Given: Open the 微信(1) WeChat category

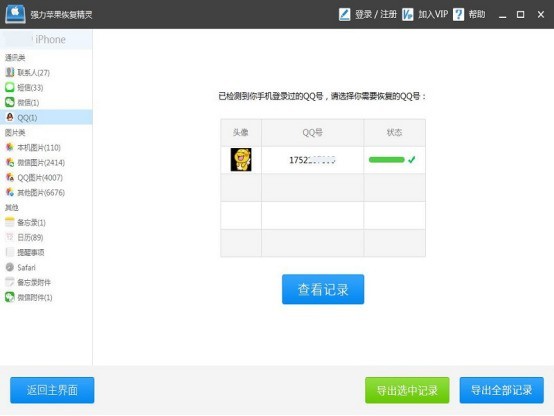Looking at the screenshot, I should (22, 102).
